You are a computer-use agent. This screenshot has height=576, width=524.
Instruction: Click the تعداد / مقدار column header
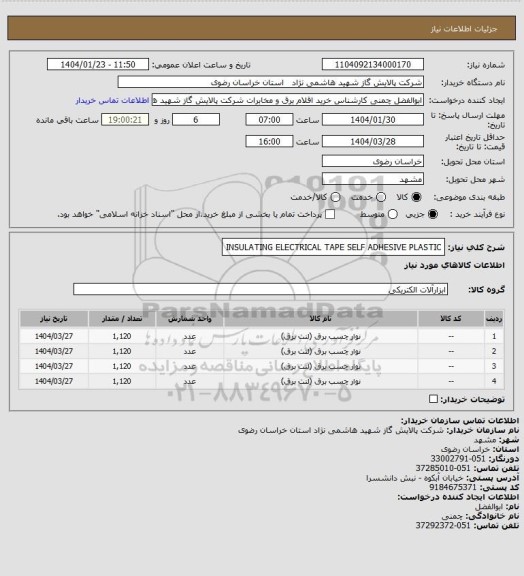[x=122, y=318]
